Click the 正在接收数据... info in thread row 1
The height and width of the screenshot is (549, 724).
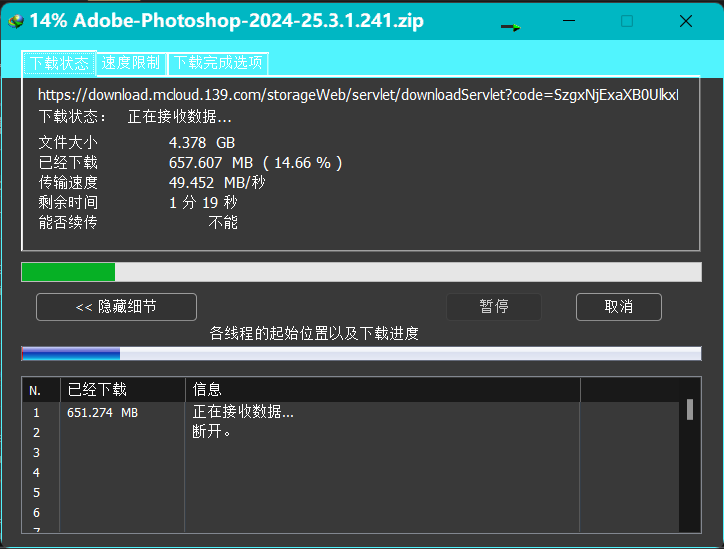(243, 411)
